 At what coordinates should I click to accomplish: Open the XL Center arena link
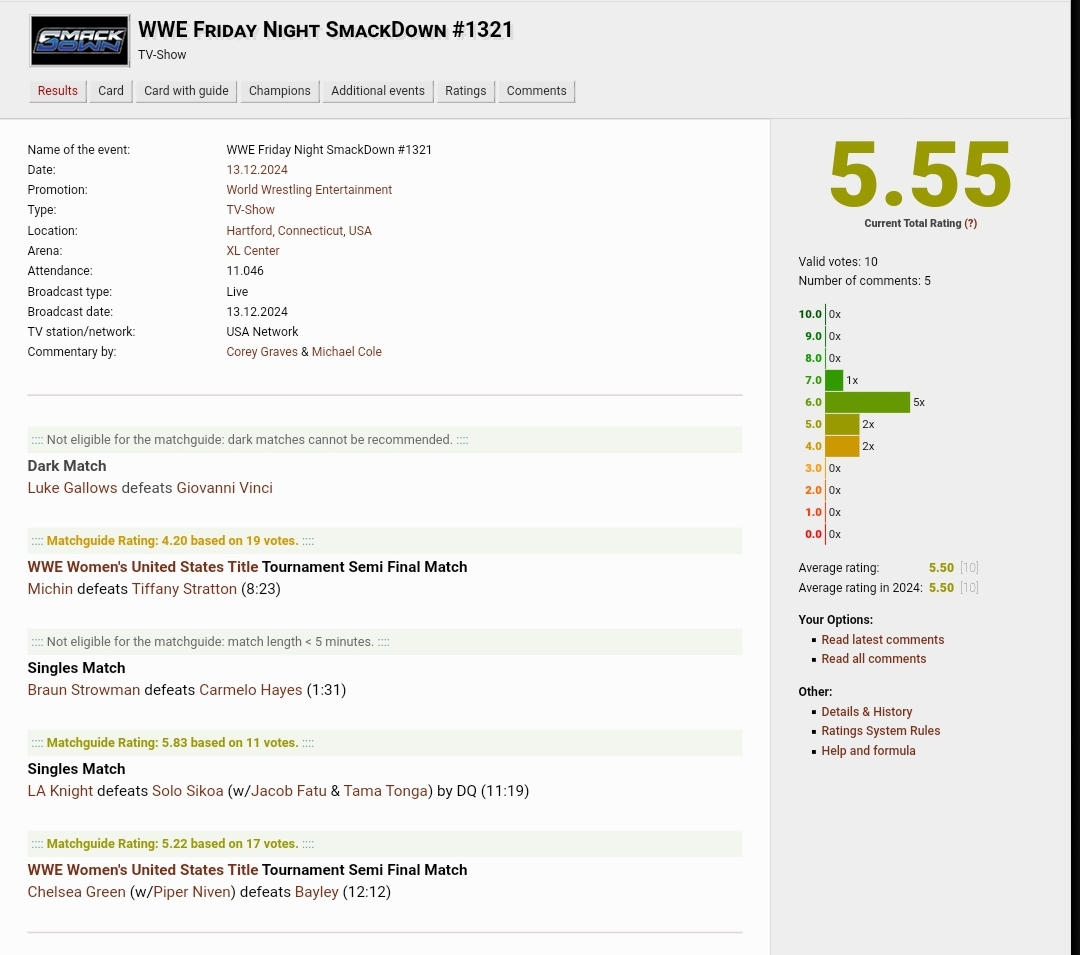coord(253,251)
